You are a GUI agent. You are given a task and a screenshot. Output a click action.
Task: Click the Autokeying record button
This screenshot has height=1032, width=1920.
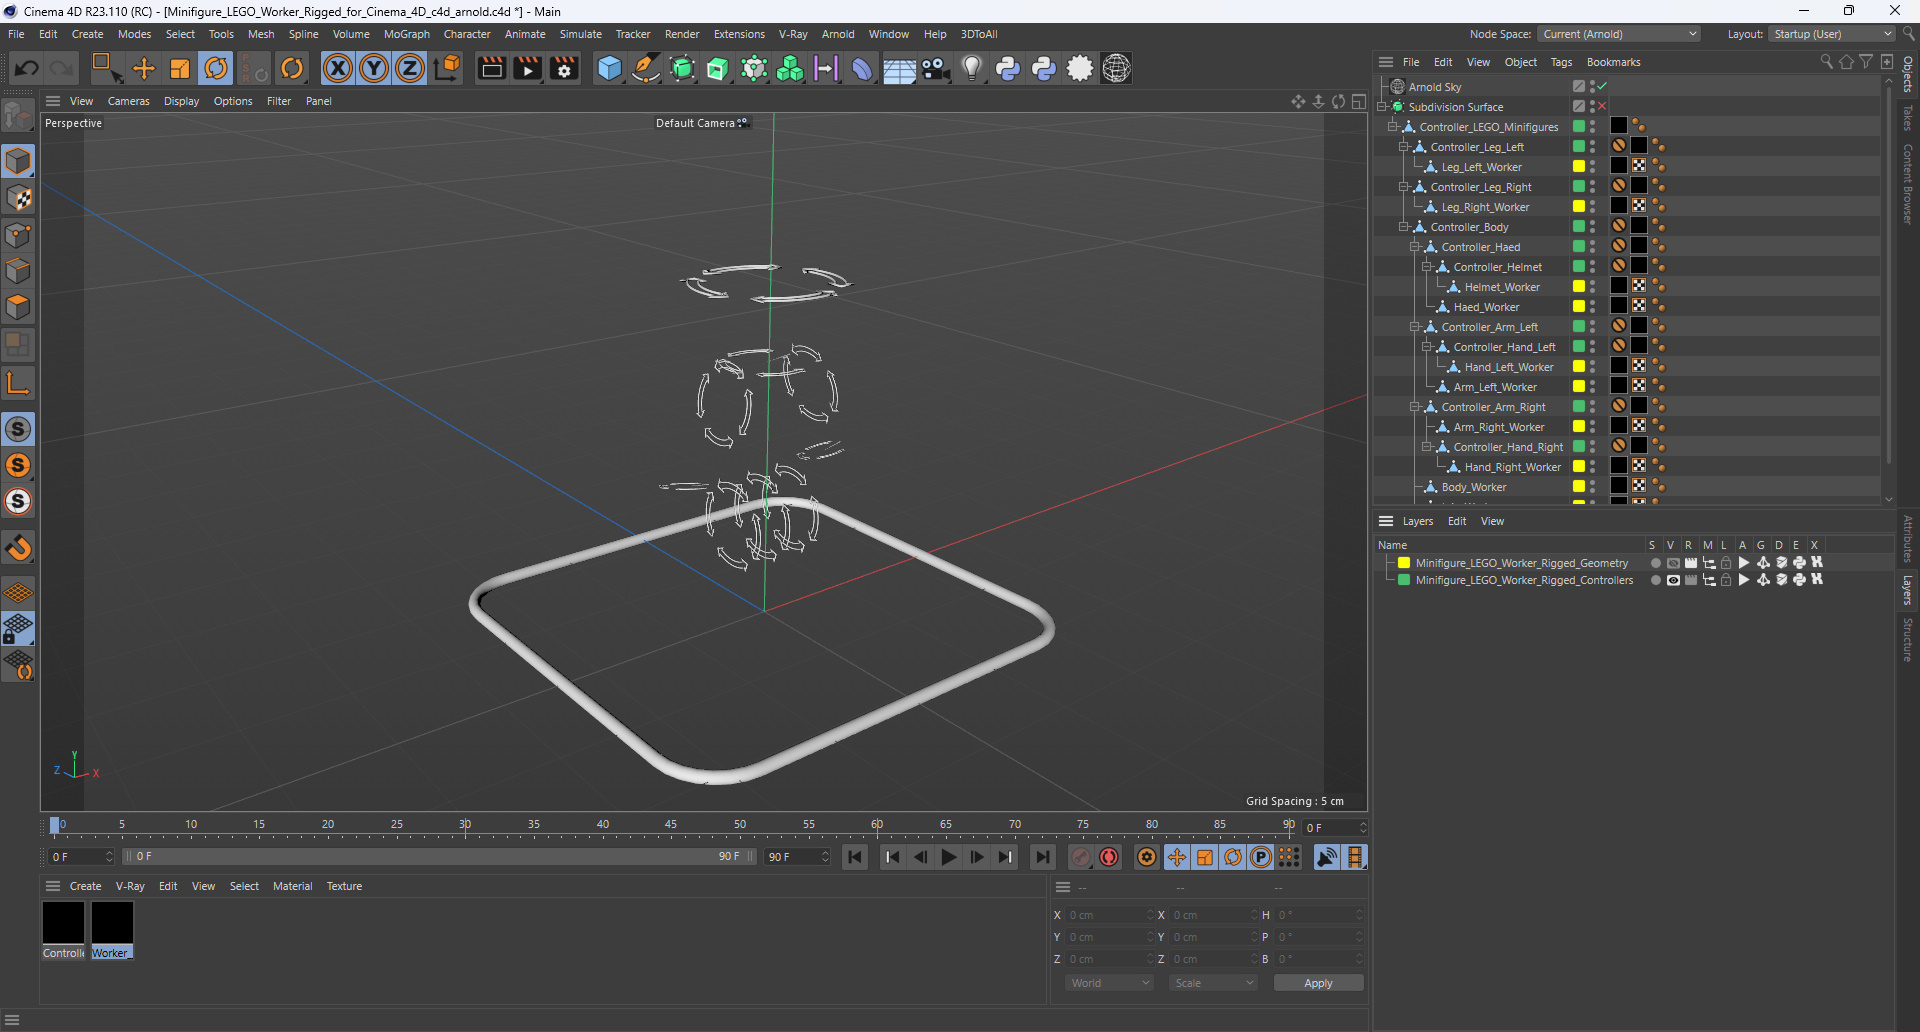point(1109,857)
